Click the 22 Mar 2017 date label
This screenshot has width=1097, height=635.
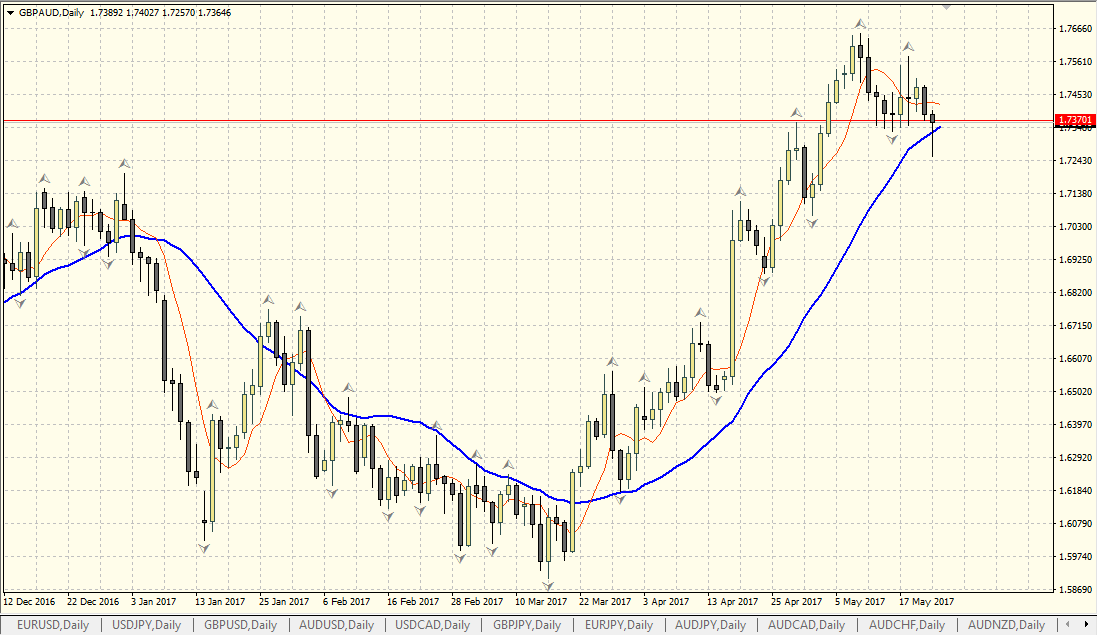(x=605, y=601)
